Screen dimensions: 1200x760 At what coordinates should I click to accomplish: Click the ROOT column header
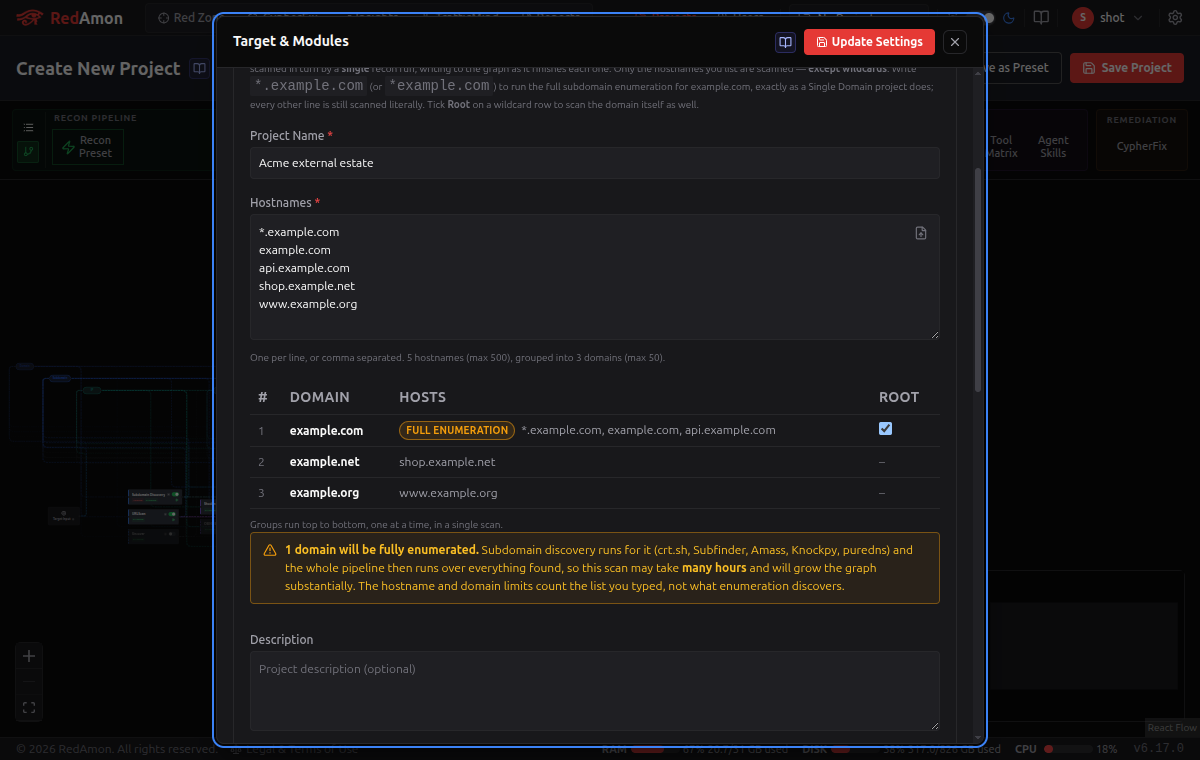click(x=899, y=397)
